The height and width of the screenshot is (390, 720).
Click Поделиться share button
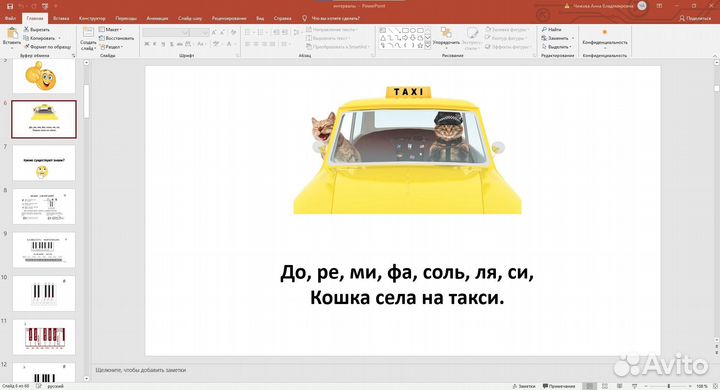pos(695,18)
